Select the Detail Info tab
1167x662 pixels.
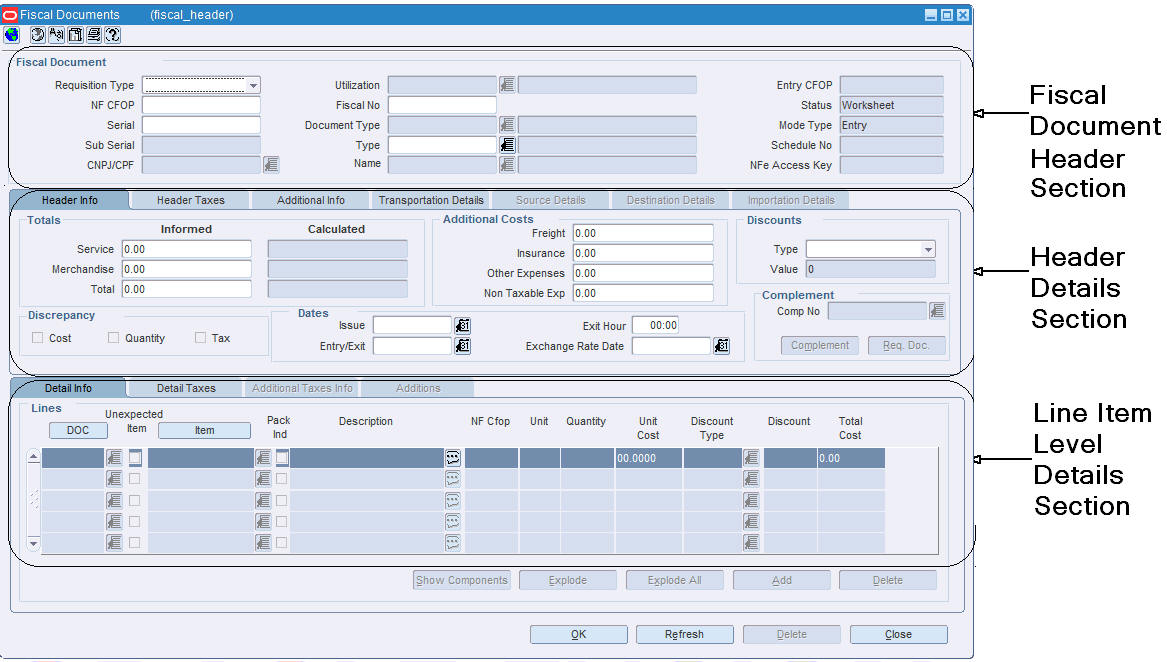pyautogui.click(x=68, y=388)
